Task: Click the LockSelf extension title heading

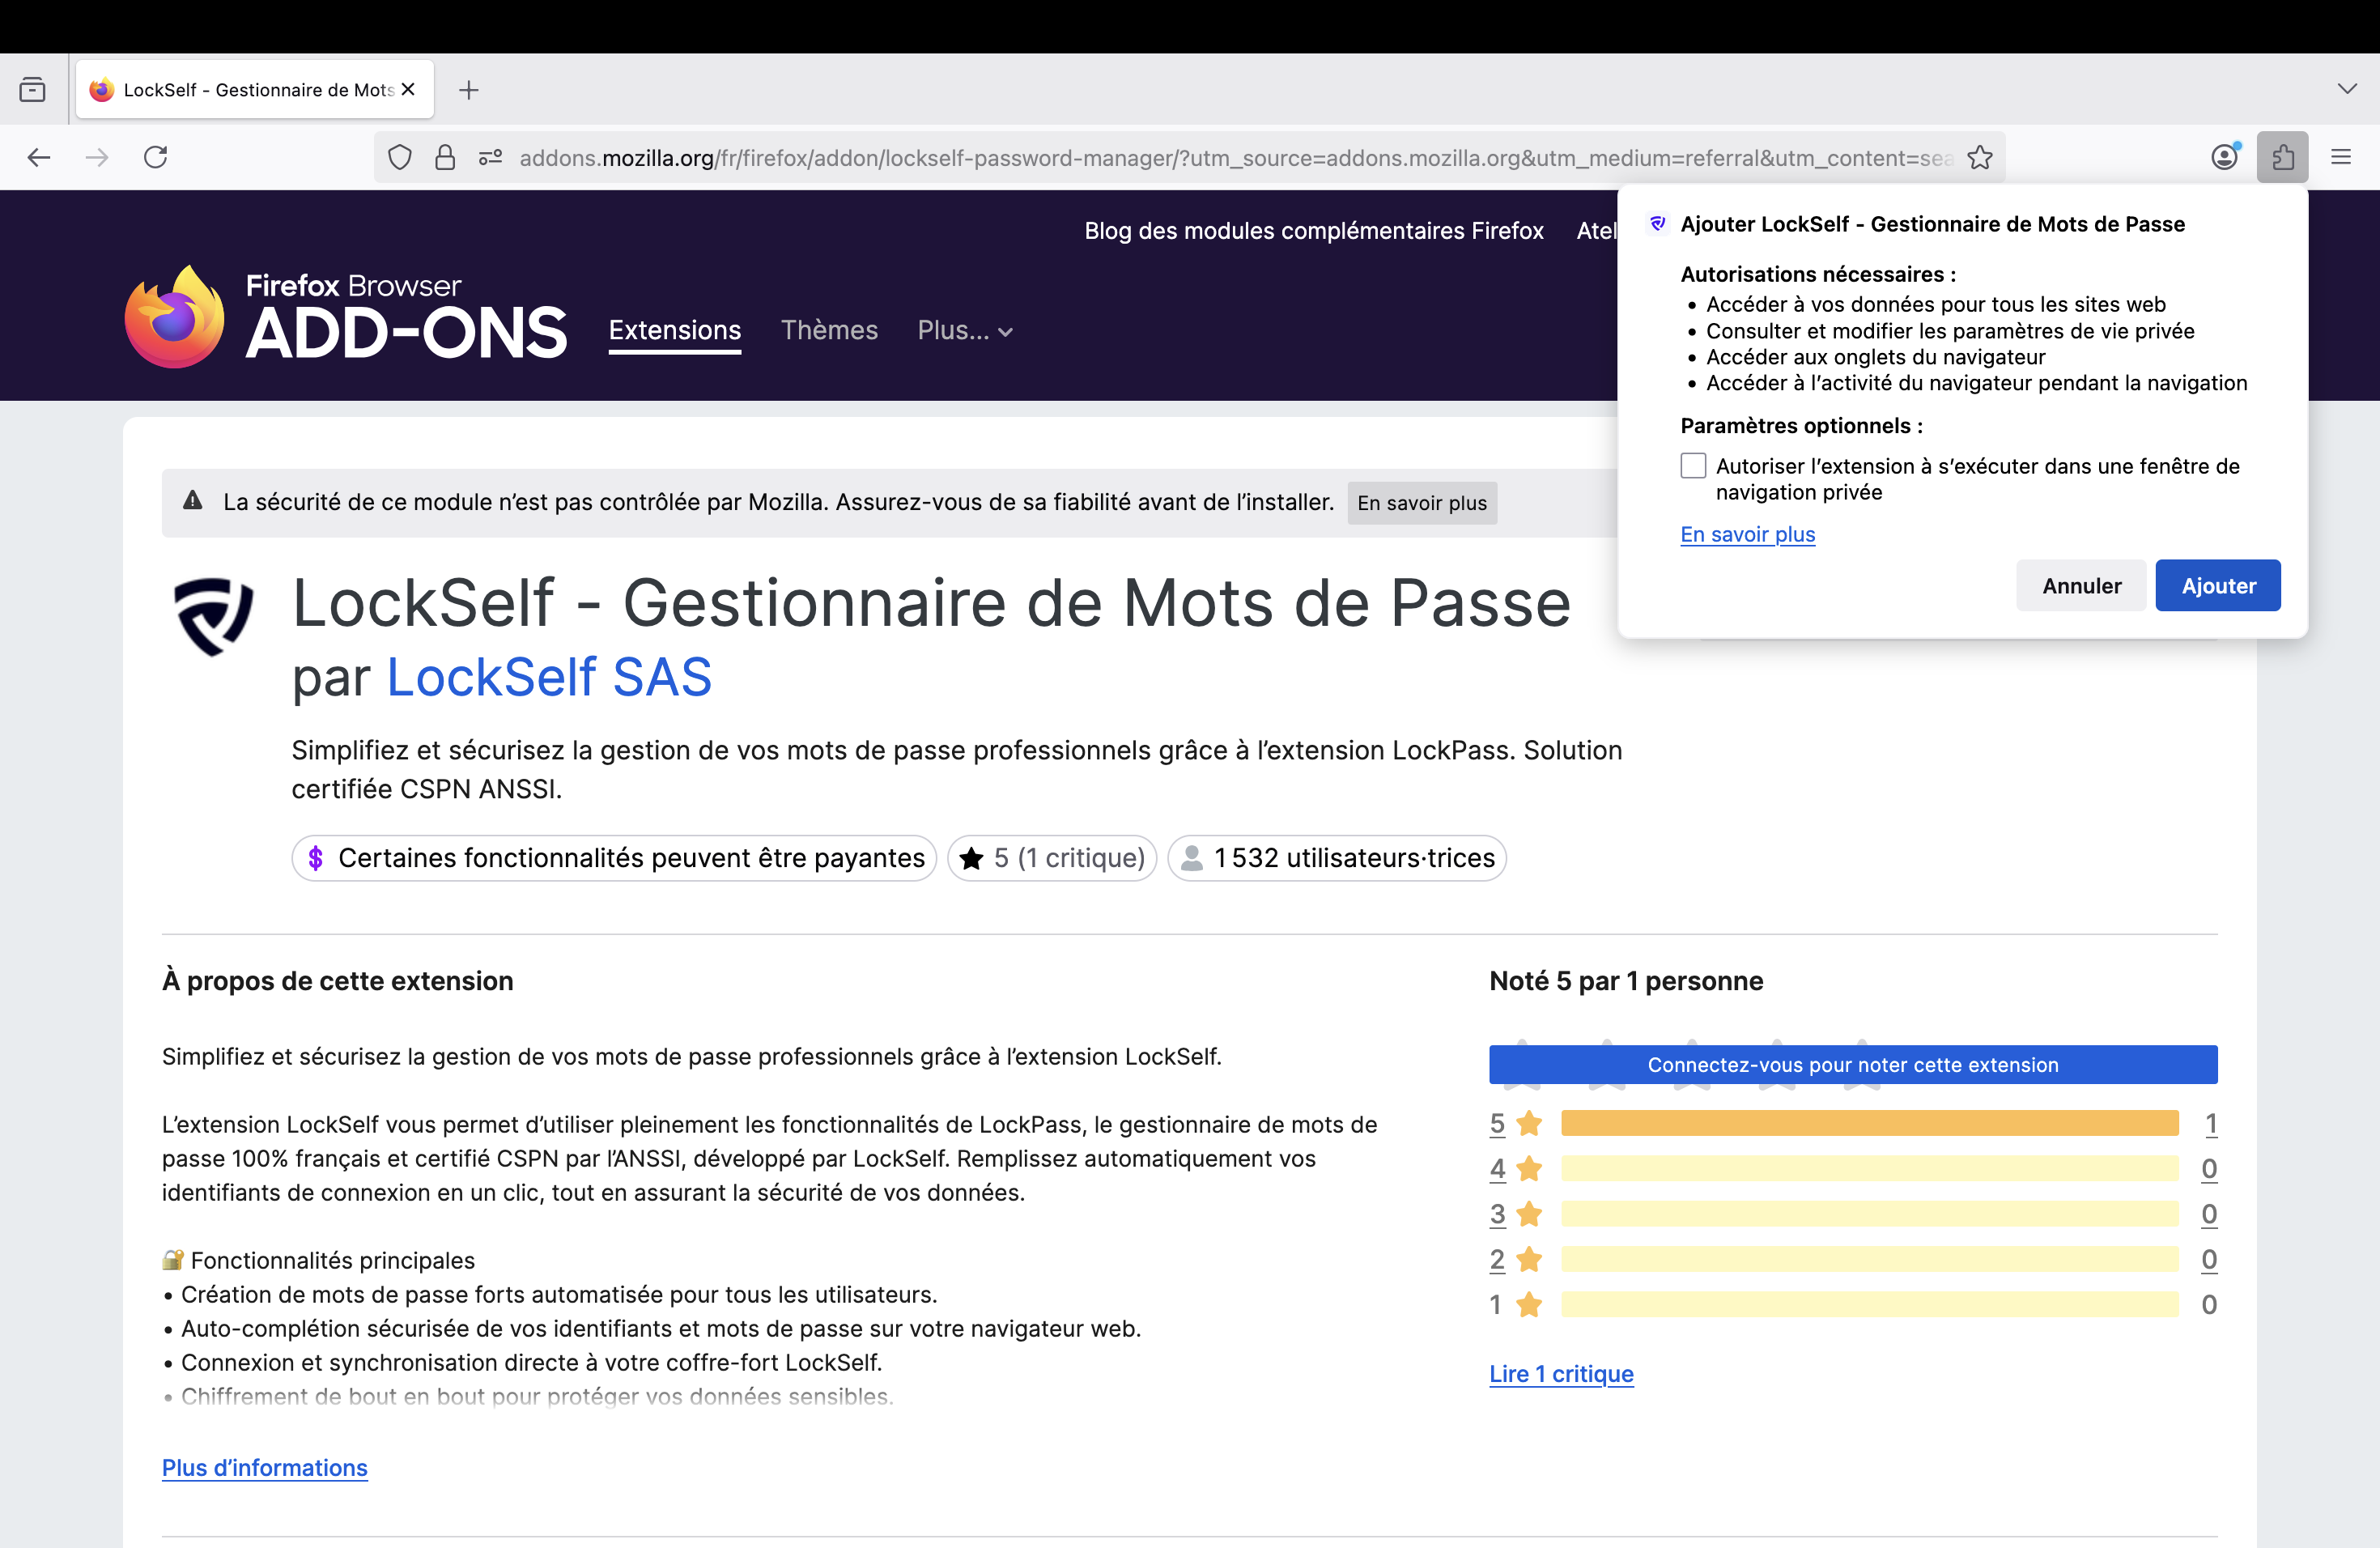Action: (x=931, y=604)
